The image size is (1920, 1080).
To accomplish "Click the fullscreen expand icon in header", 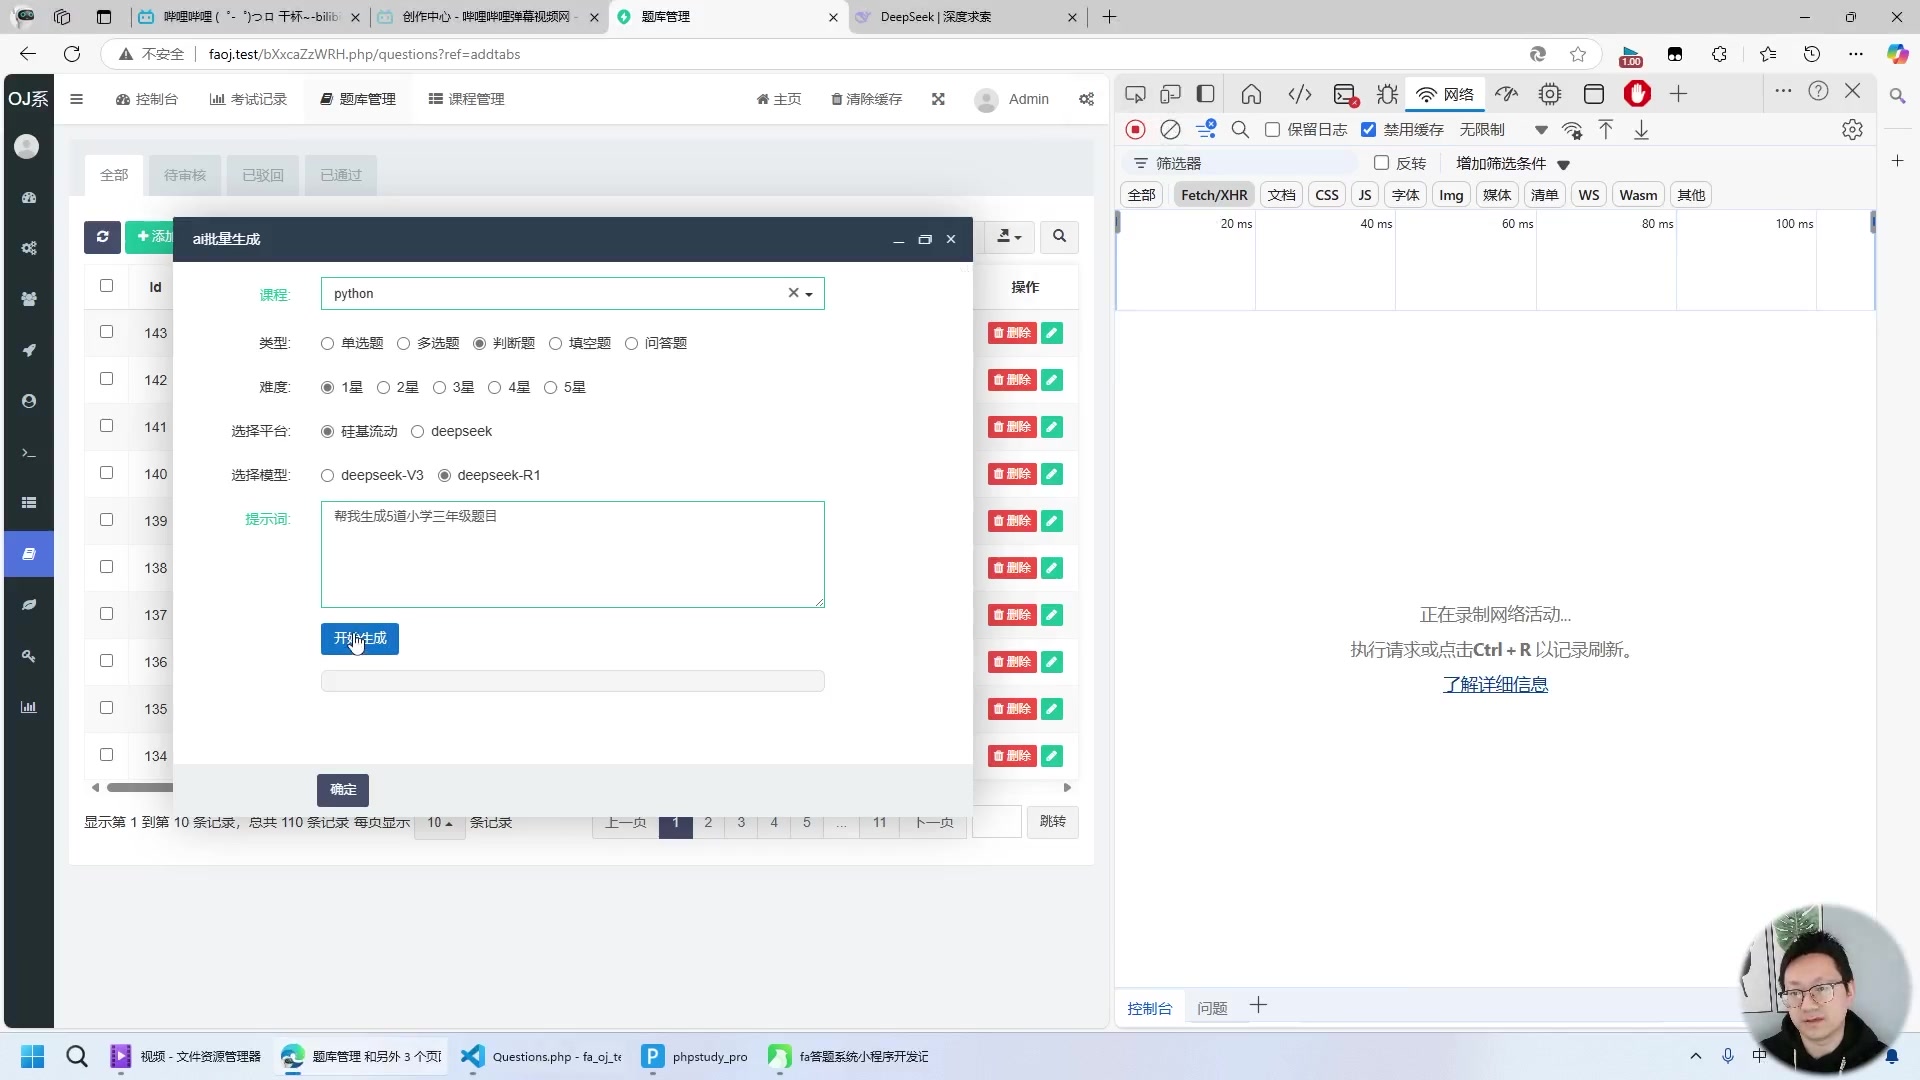I will pos(938,99).
